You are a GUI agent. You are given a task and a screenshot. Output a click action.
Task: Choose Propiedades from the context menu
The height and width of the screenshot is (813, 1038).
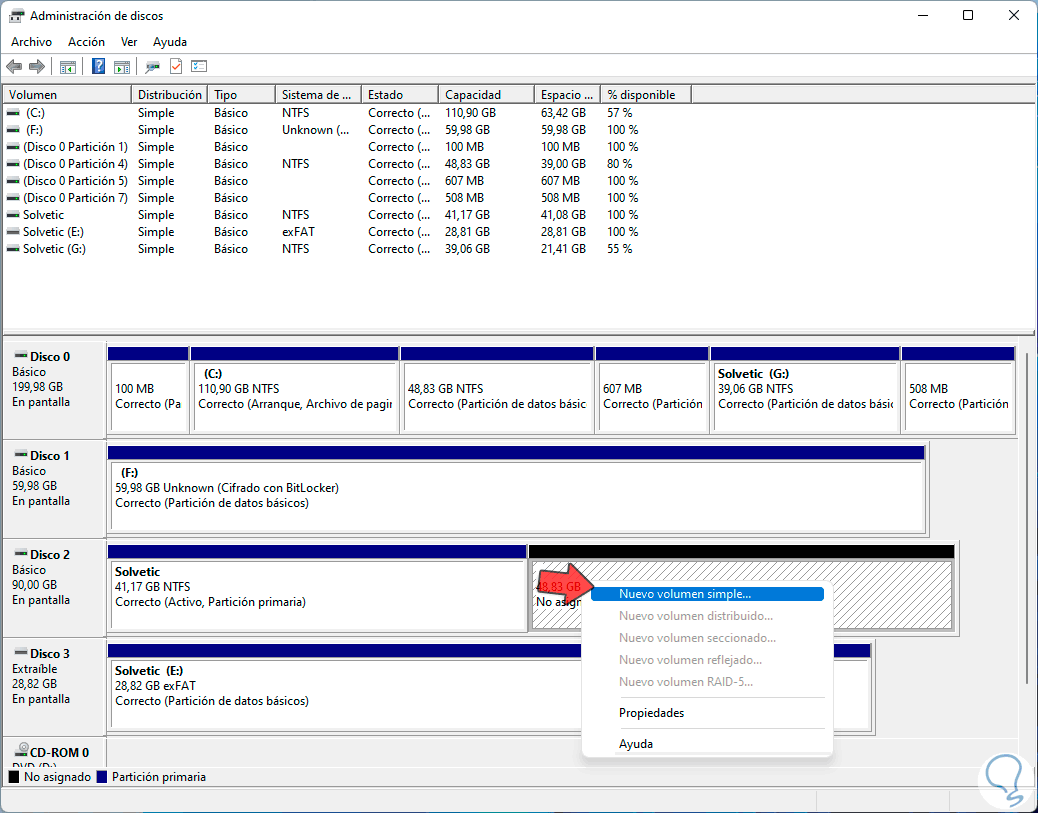coord(651,713)
